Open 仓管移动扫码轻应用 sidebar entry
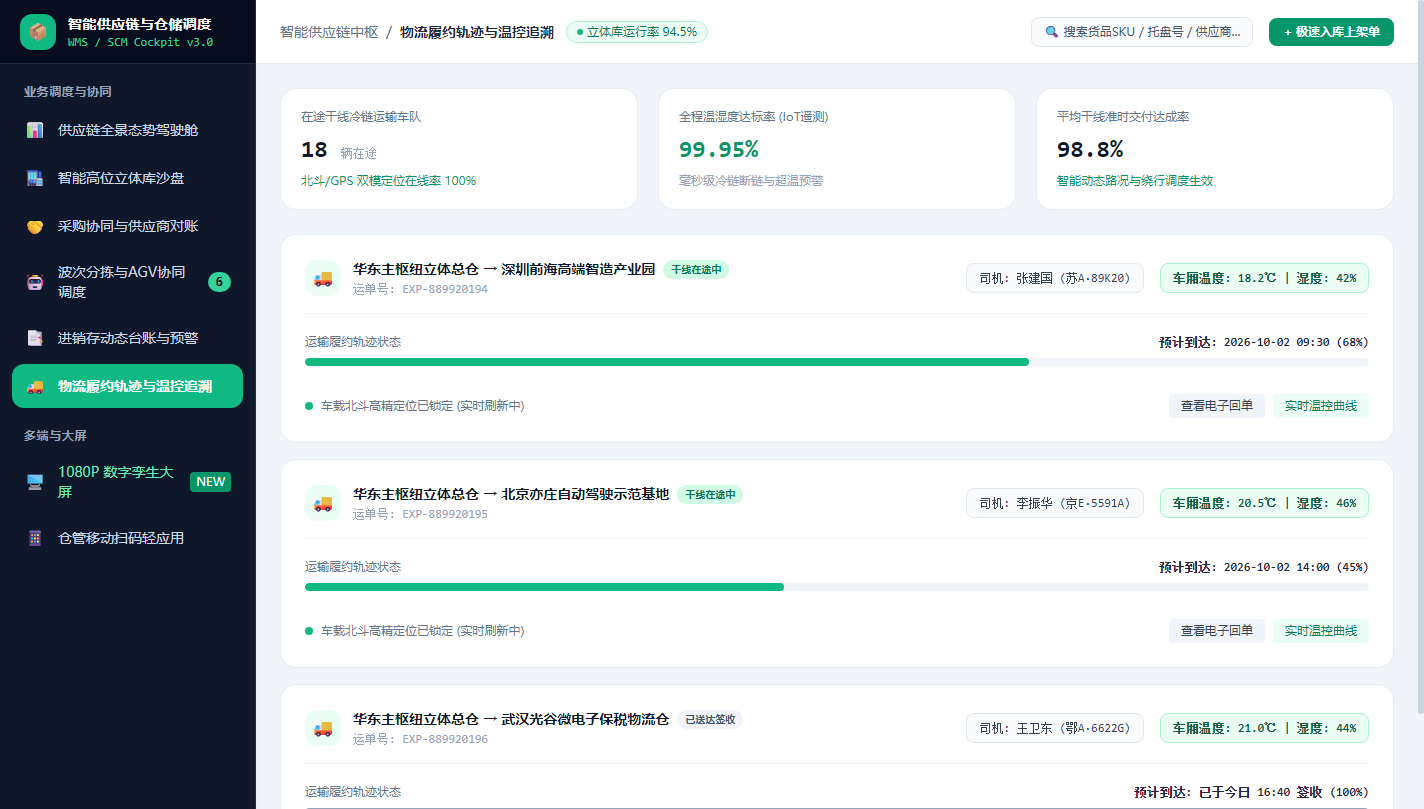1424x809 pixels. tap(127, 538)
